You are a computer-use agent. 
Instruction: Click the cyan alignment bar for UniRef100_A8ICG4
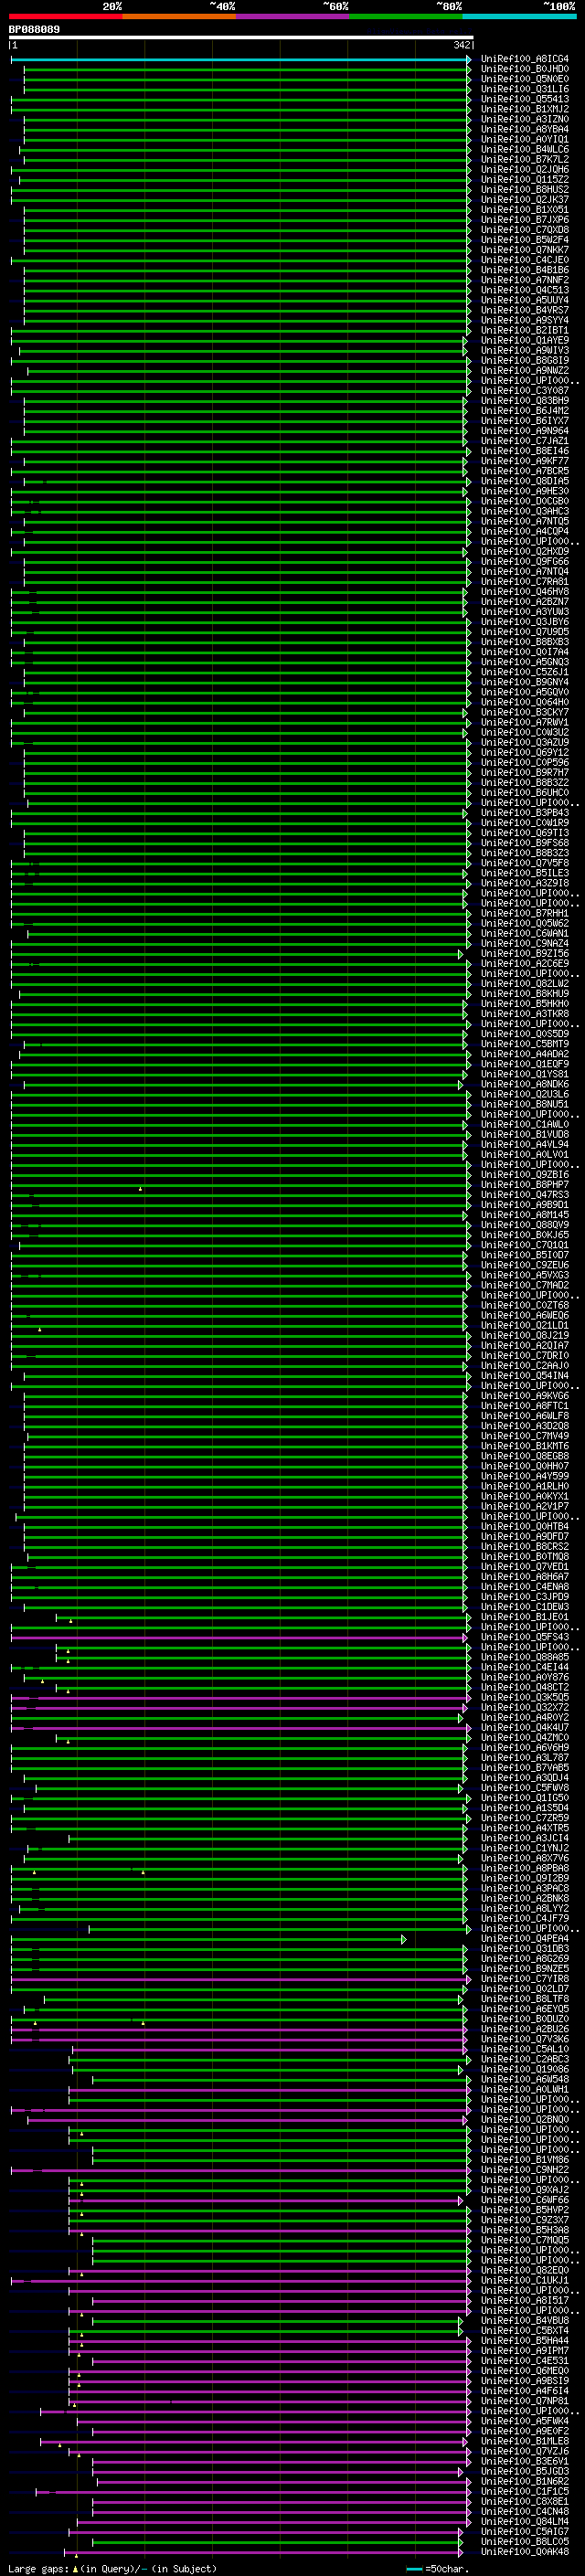click(241, 60)
